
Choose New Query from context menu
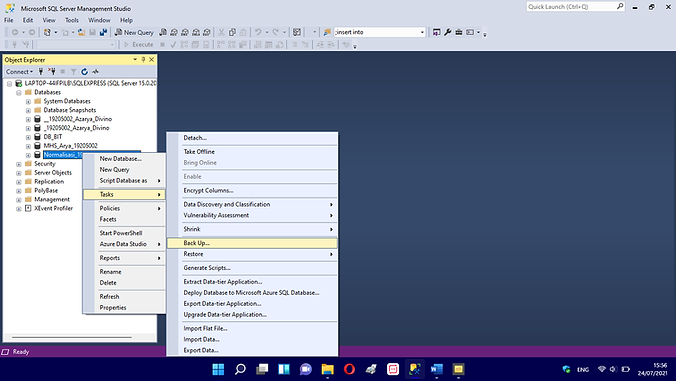pos(124,169)
